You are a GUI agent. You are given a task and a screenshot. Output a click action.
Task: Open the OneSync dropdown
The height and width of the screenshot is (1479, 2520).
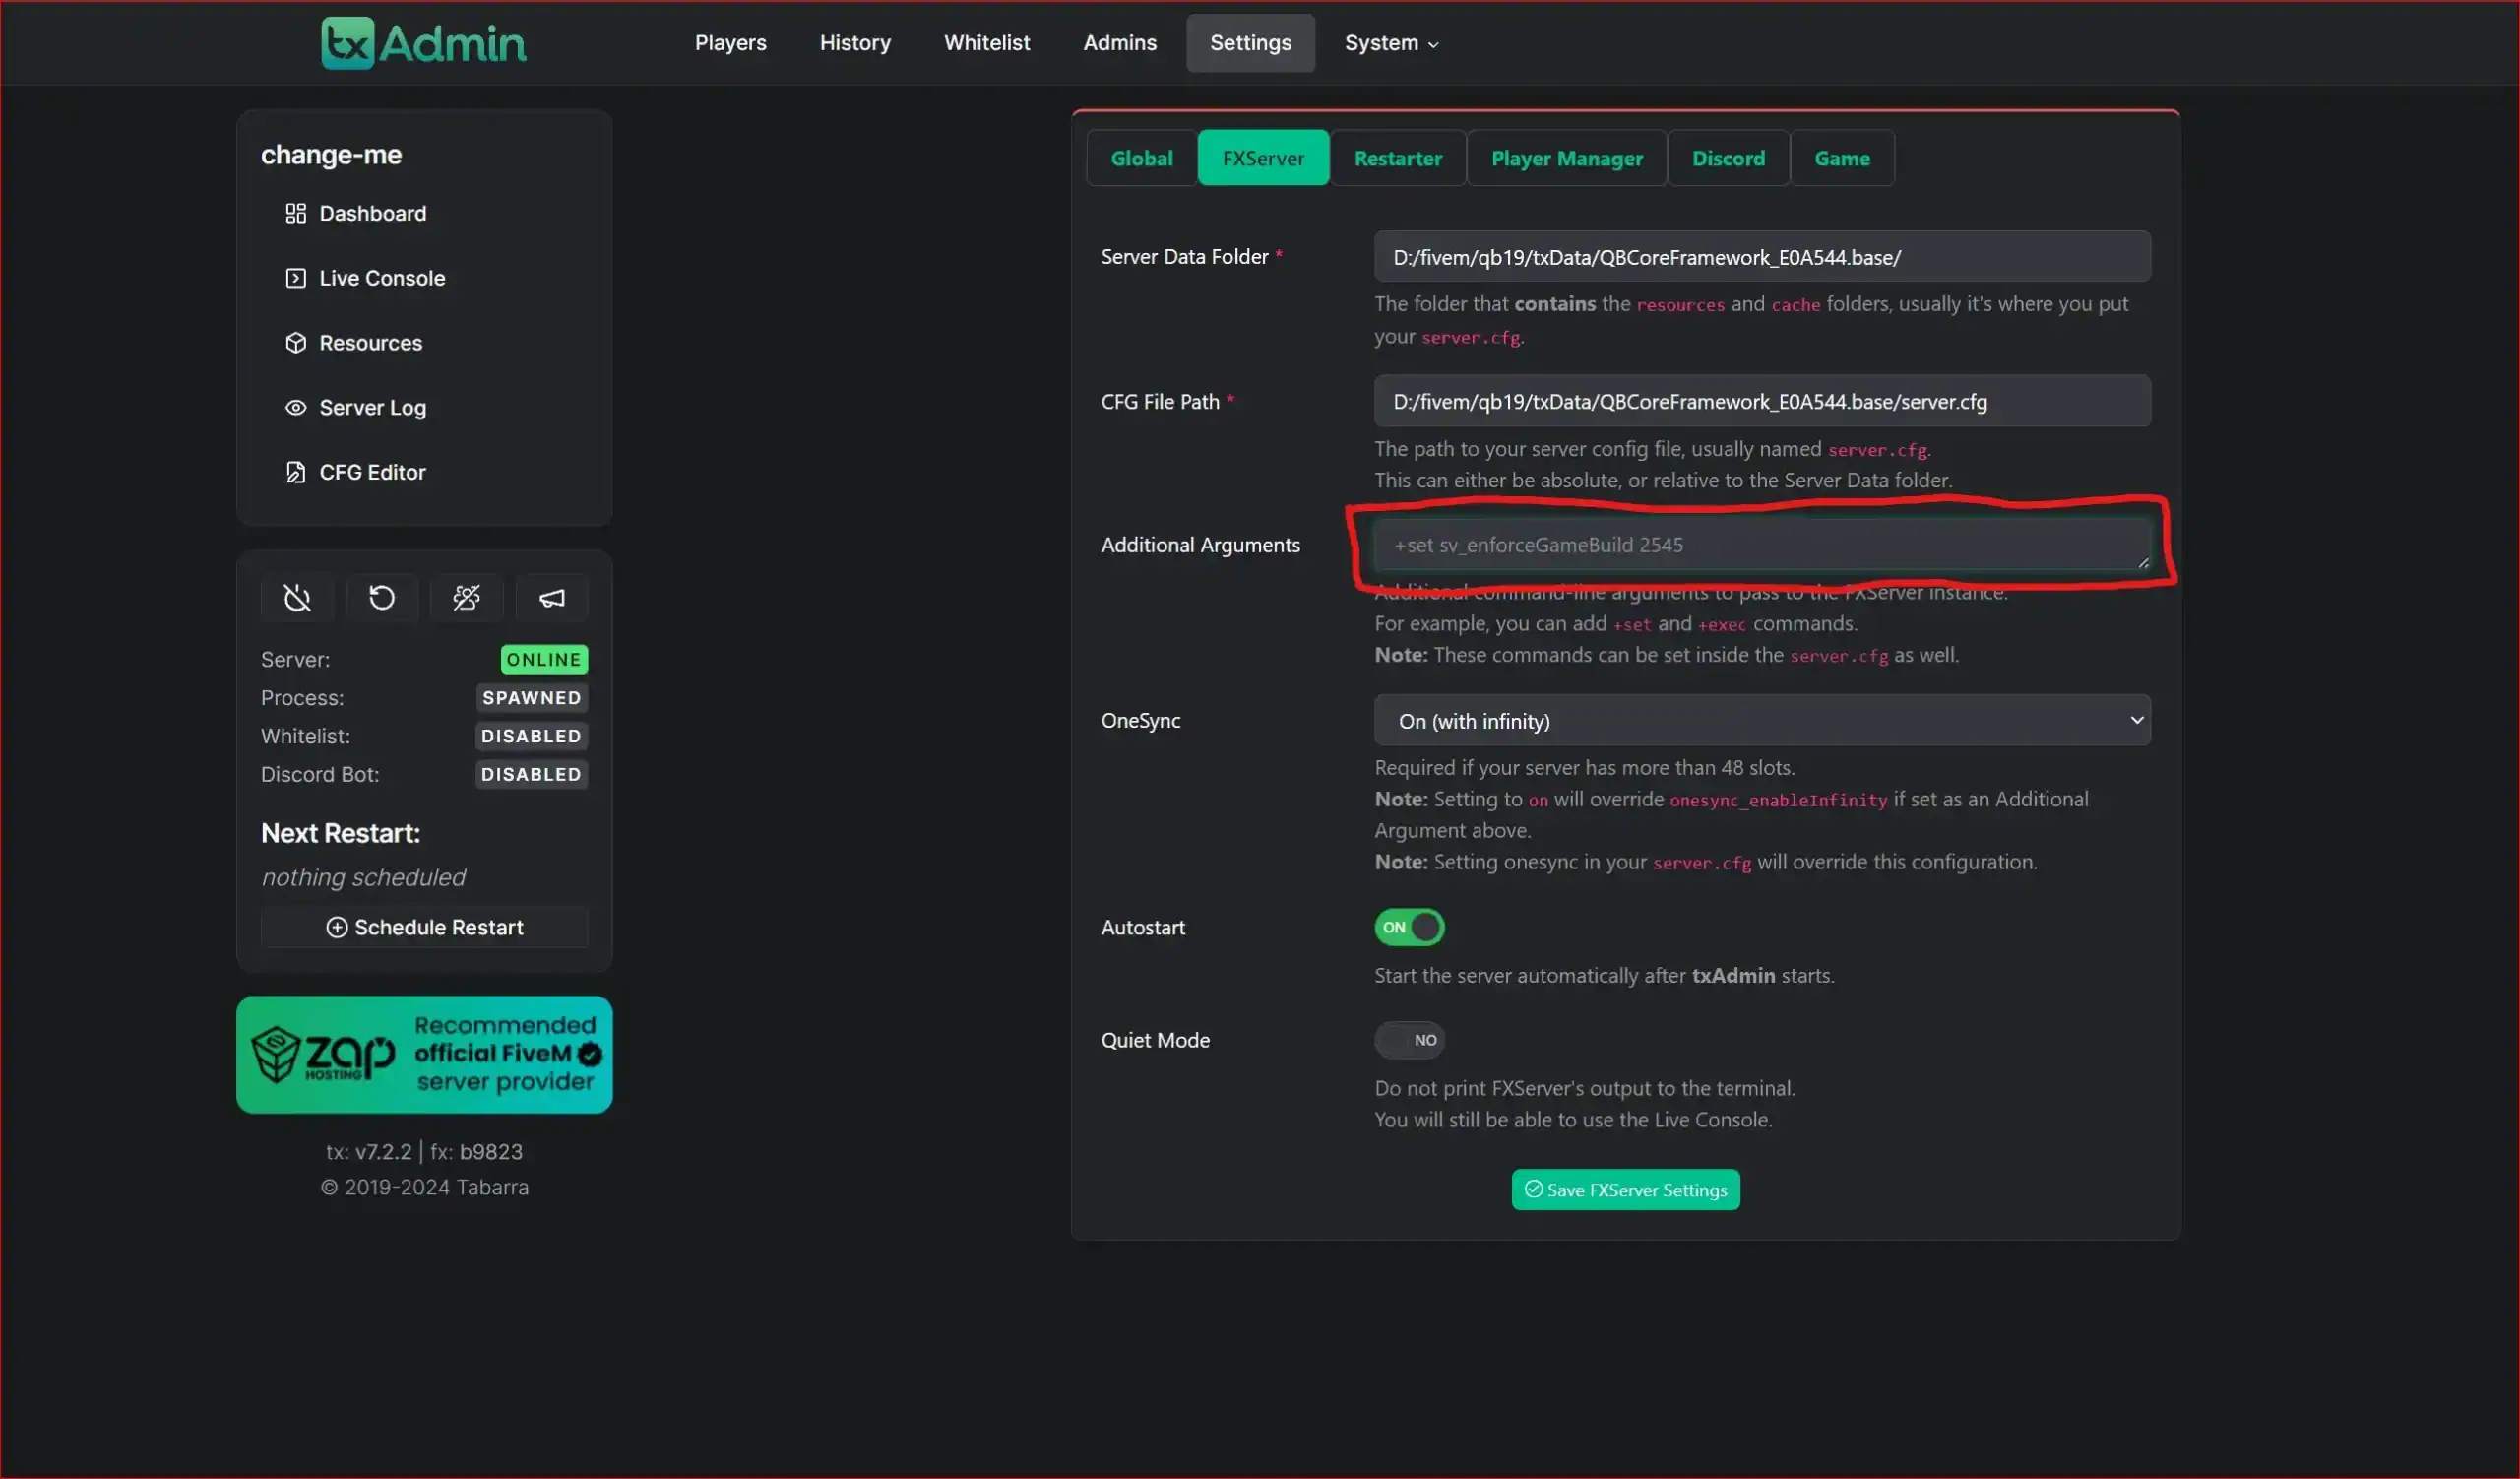1762,720
